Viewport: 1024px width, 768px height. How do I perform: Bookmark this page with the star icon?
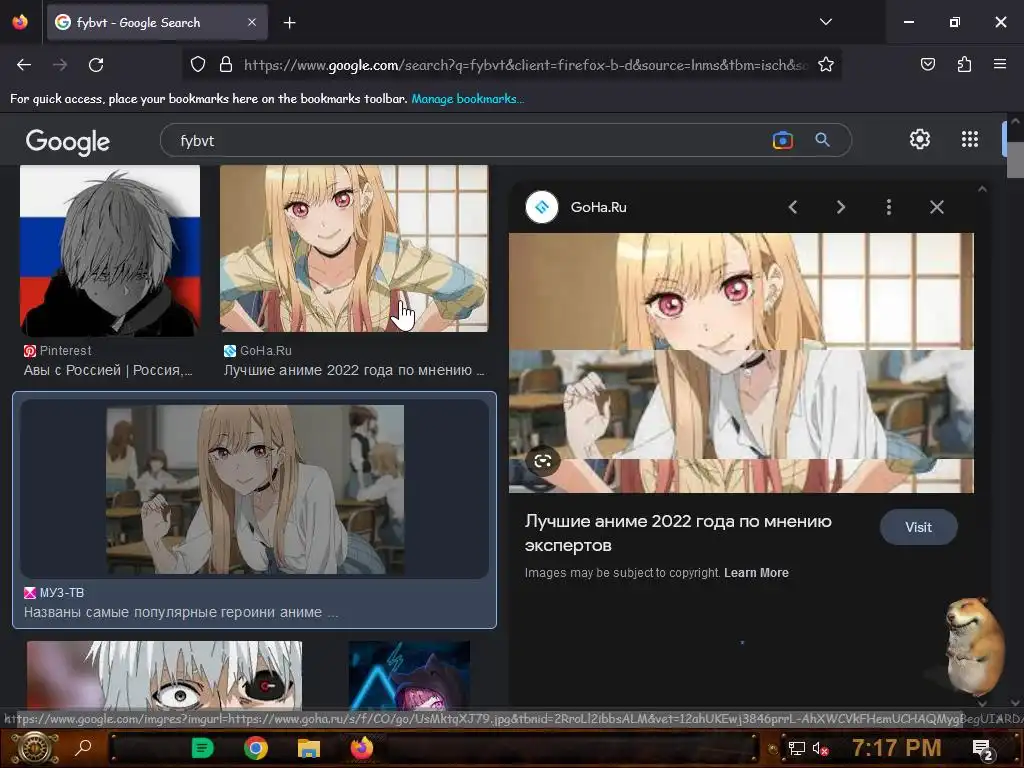tap(825, 65)
